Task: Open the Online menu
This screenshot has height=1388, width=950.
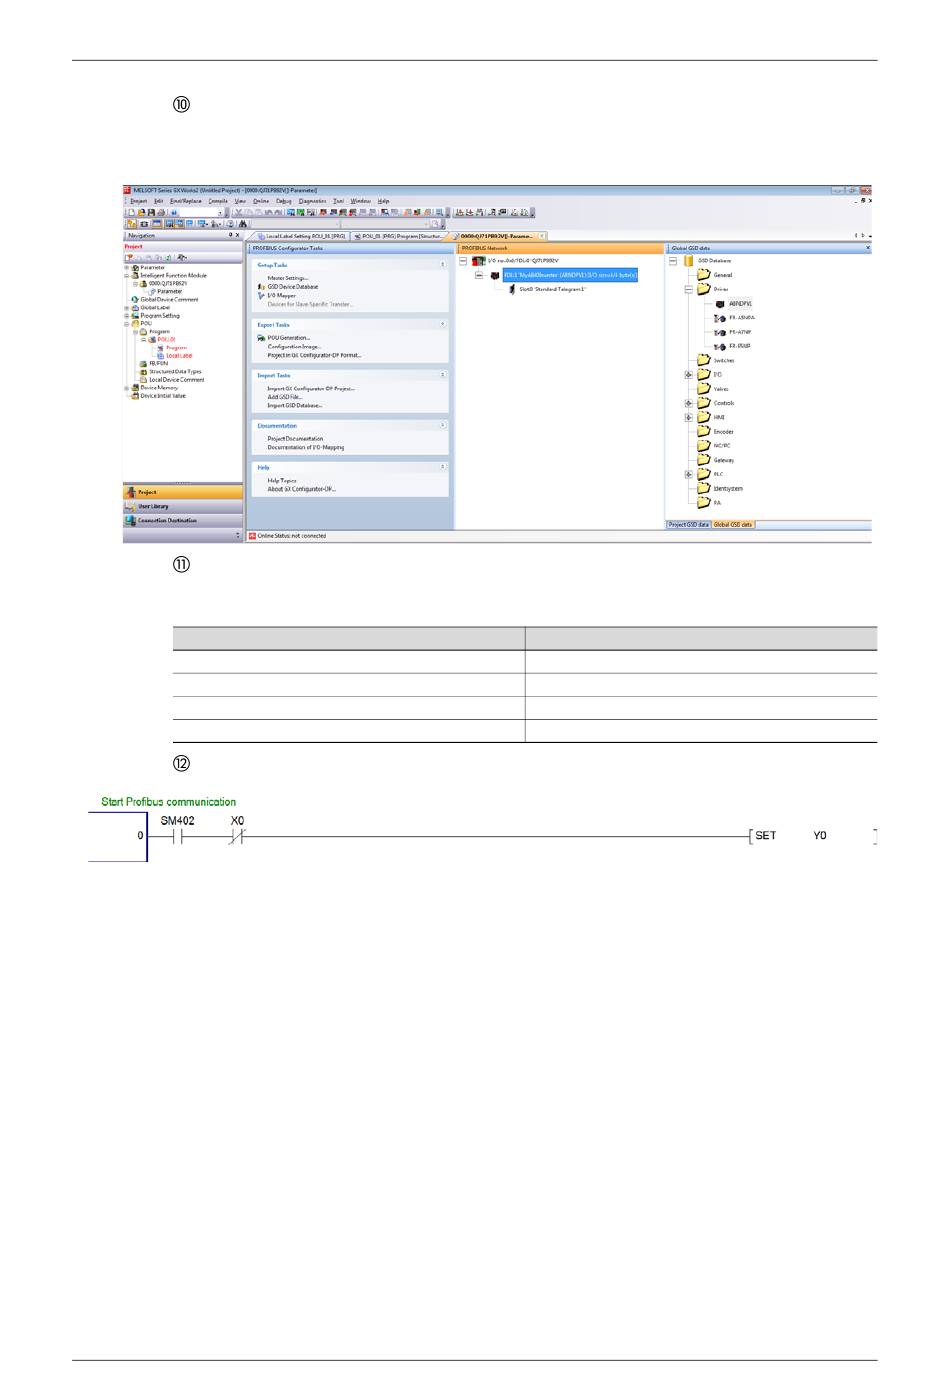Action: tap(261, 201)
